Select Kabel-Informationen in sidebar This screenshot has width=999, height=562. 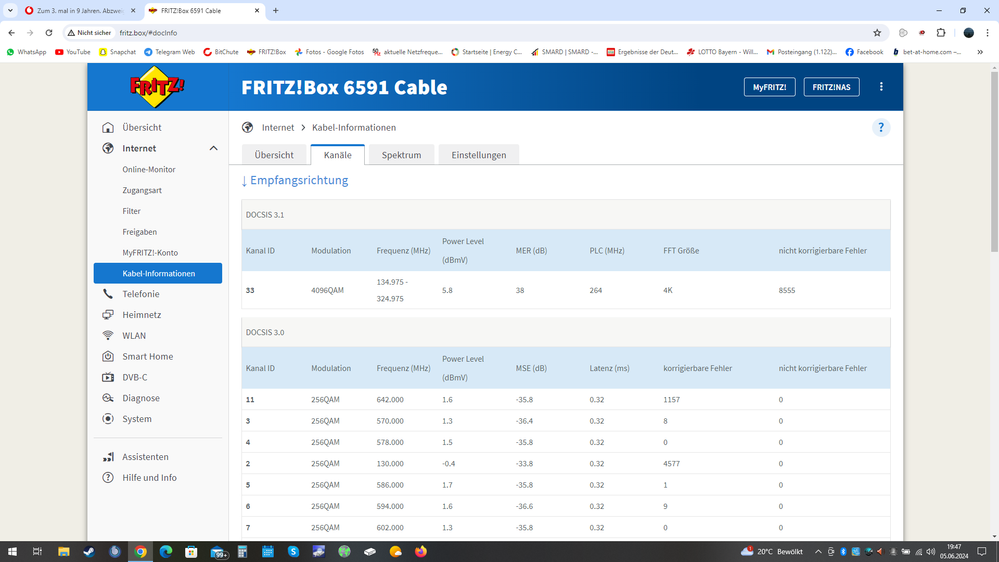point(158,273)
